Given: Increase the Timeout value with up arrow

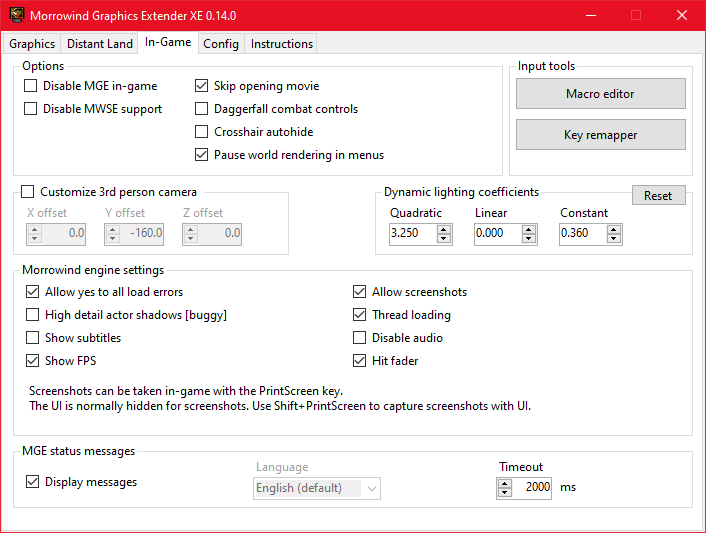Looking at the screenshot, I should 505,484.
